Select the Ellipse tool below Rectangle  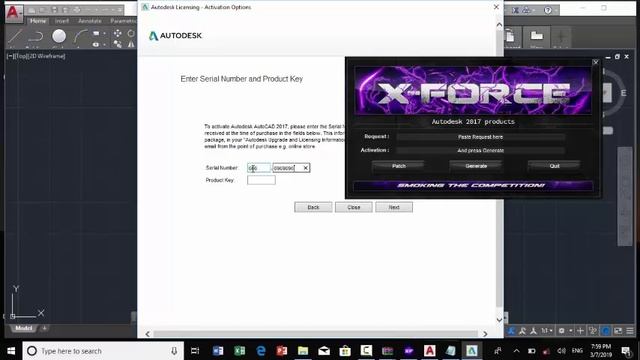pyautogui.click(x=96, y=44)
